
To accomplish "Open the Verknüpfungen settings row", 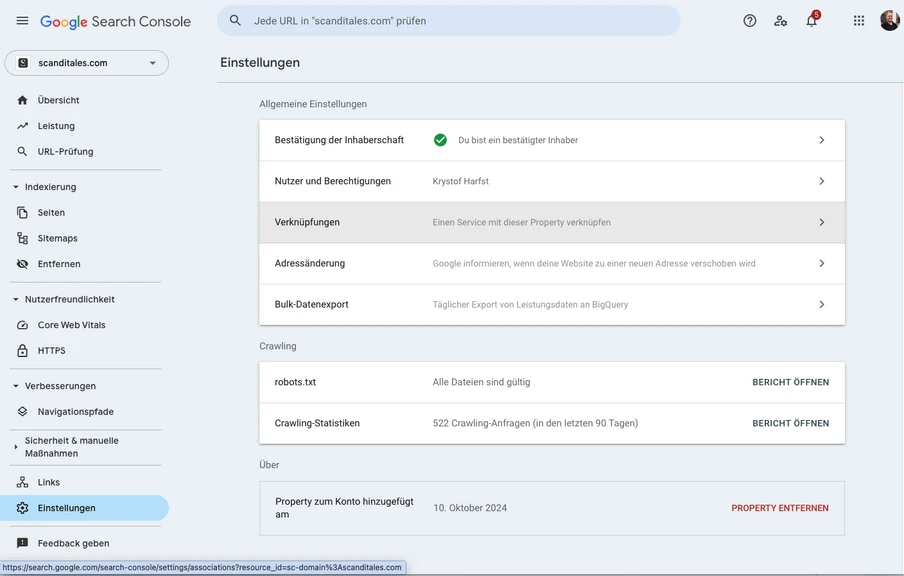I will pos(551,222).
